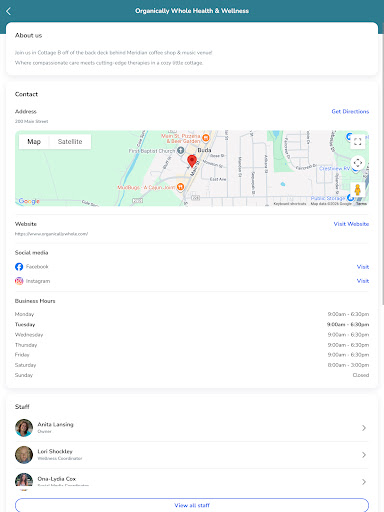Expand Ona-Lydia Cox staff chevron
The image size is (384, 512).
(x=364, y=482)
